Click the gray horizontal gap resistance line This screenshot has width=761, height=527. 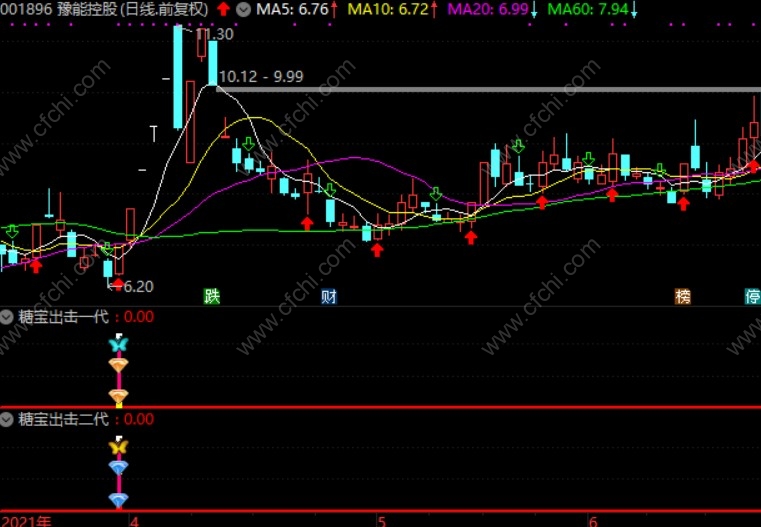point(488,90)
